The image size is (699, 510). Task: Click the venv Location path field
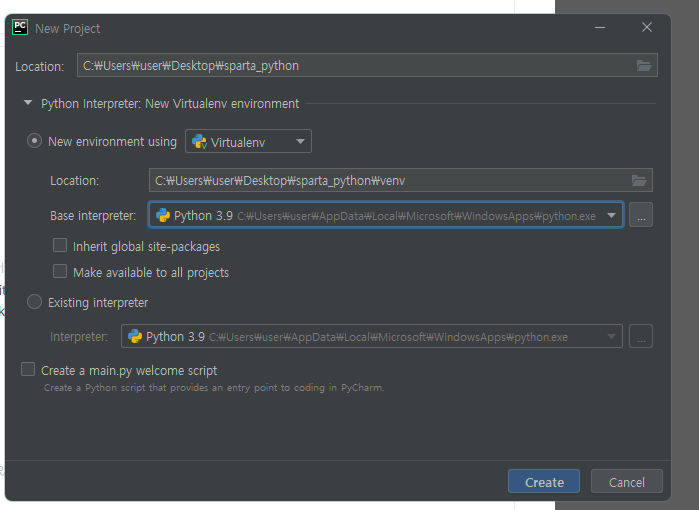[400, 180]
